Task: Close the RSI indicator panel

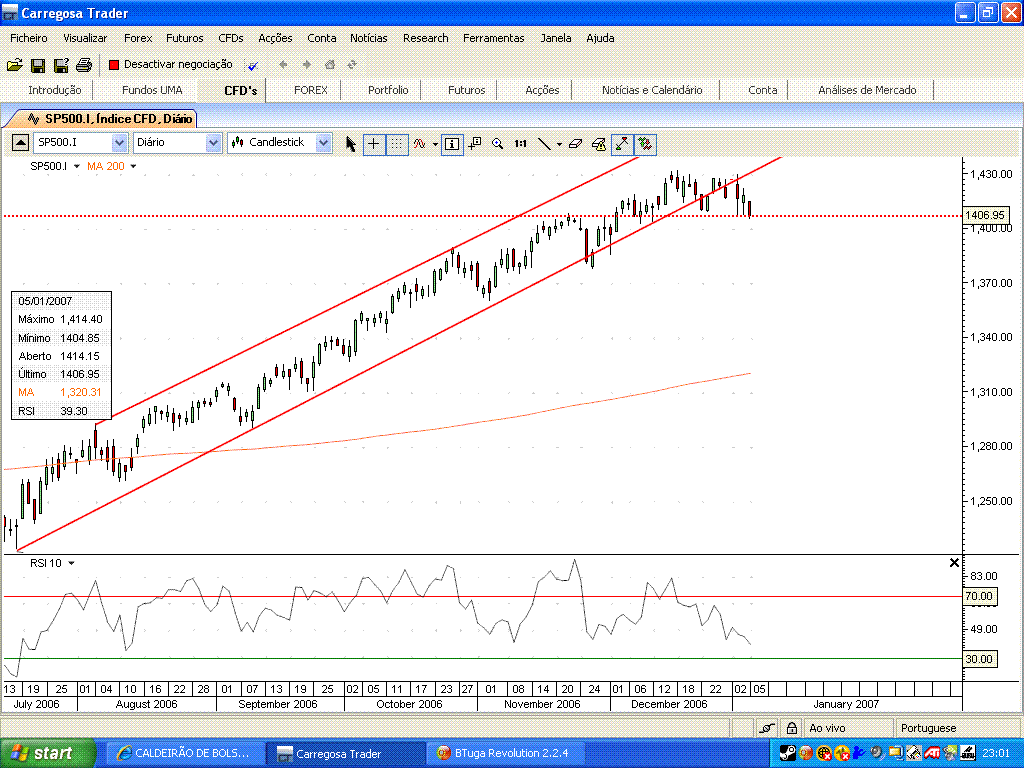Action: coord(954,562)
